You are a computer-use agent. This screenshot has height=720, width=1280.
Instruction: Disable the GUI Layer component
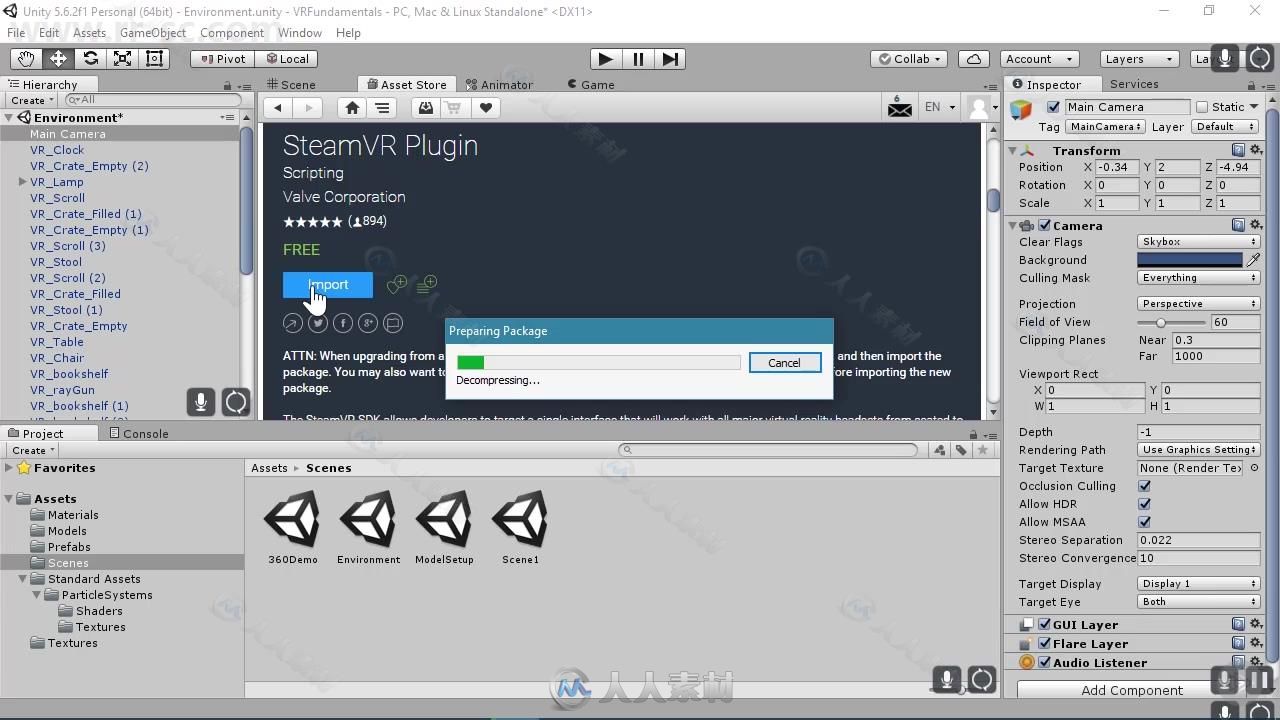click(1044, 625)
